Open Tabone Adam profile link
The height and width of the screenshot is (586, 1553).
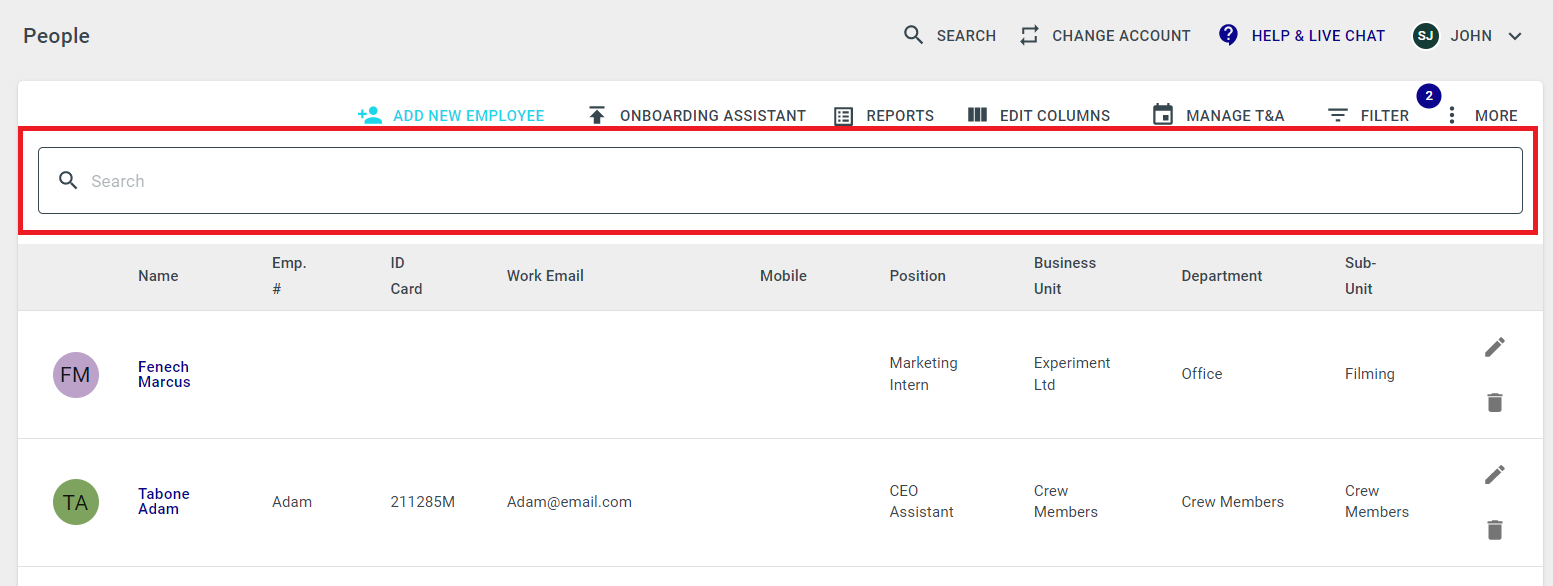164,501
